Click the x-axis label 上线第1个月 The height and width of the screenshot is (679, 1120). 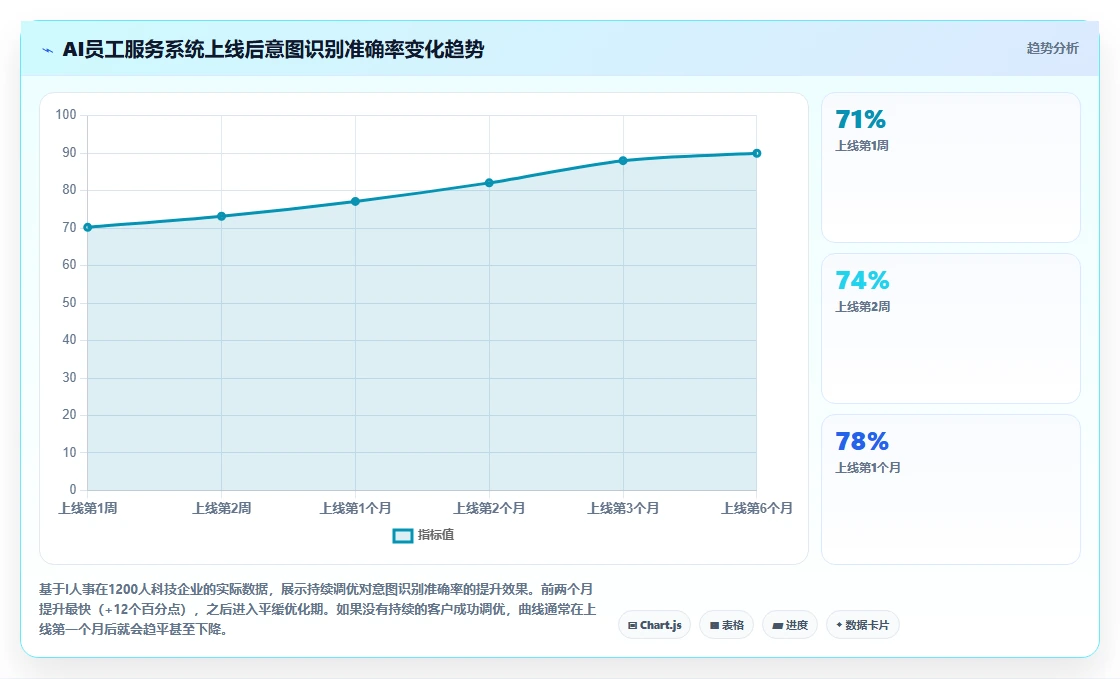pos(355,508)
